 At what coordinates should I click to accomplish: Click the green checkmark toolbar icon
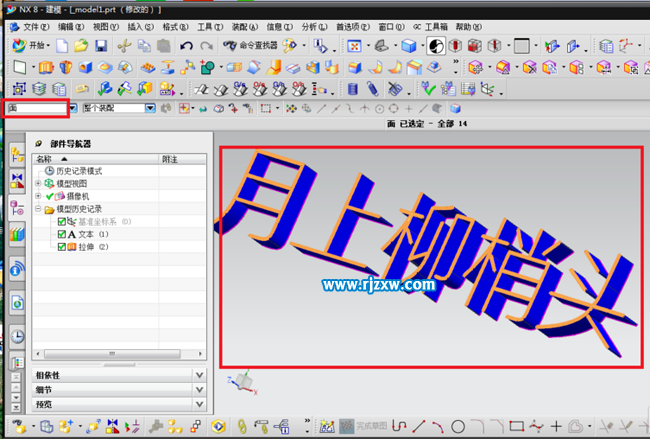point(427,89)
